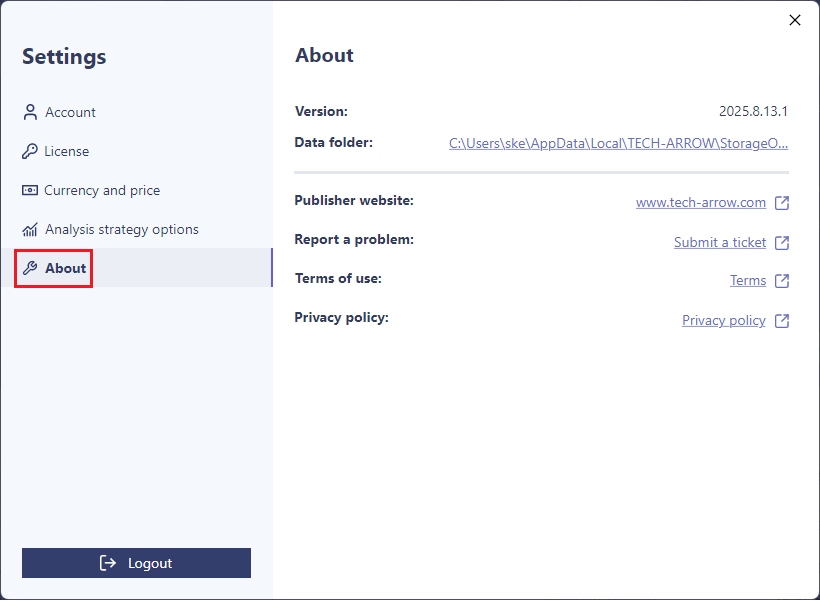Open the Data folder path link

pos(618,143)
